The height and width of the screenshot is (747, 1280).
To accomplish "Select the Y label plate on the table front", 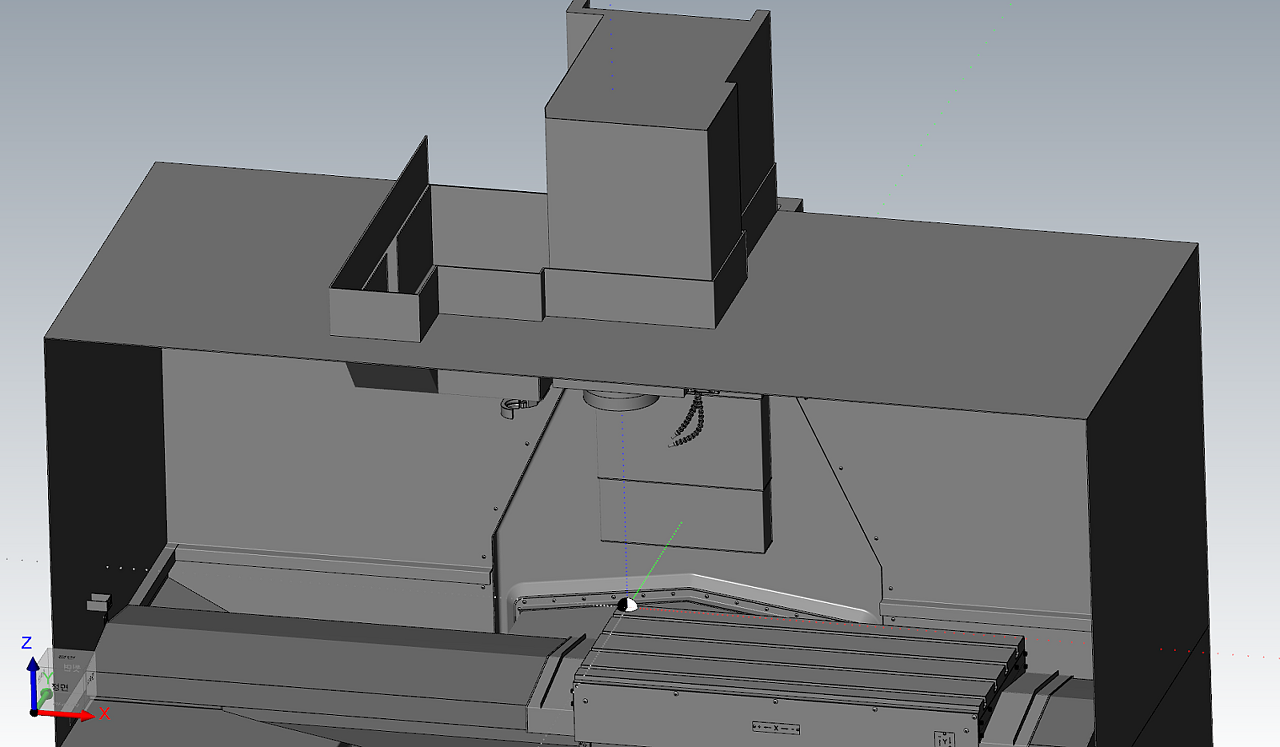I will point(944,740).
